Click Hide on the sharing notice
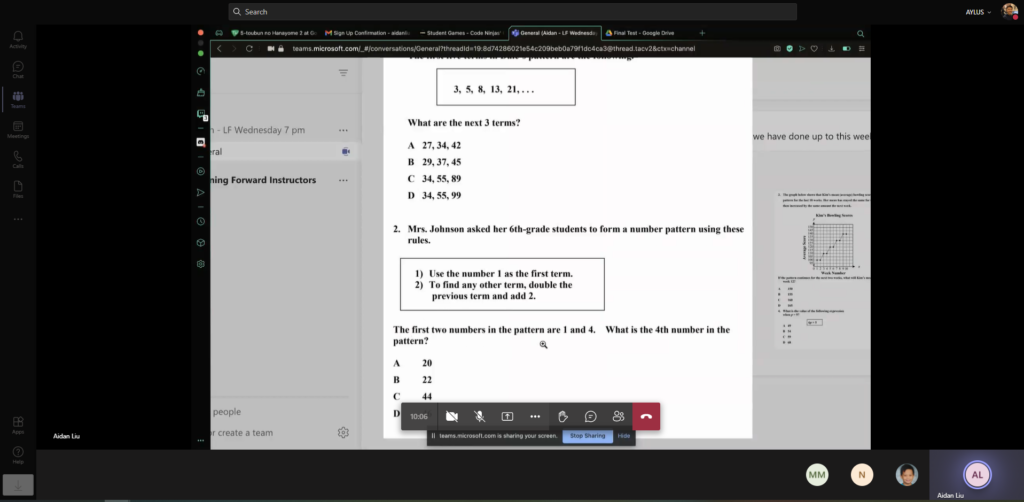This screenshot has width=1024, height=502. (624, 435)
